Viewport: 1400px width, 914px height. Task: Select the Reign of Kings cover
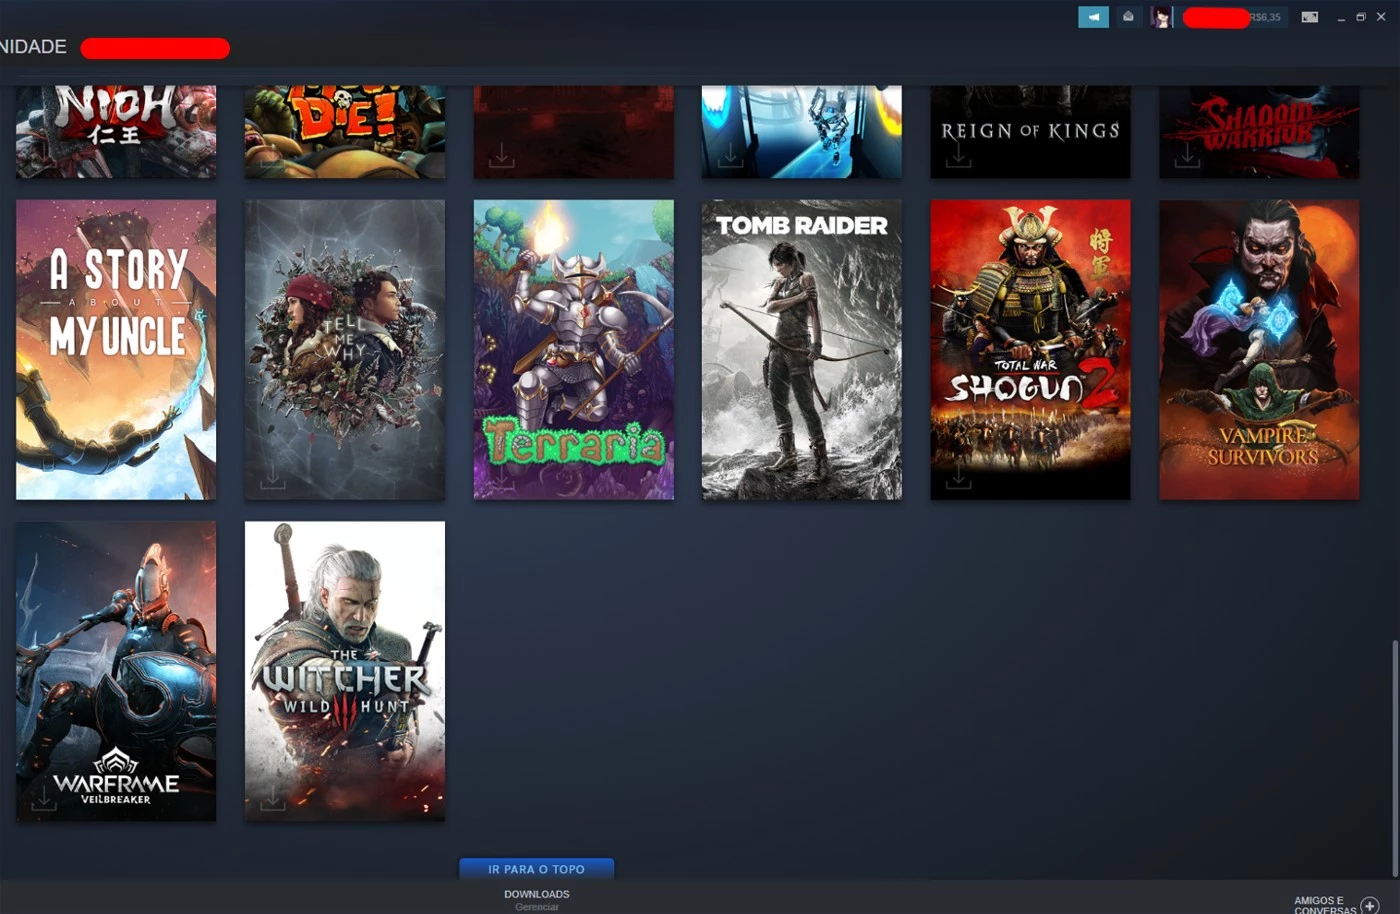point(1030,131)
